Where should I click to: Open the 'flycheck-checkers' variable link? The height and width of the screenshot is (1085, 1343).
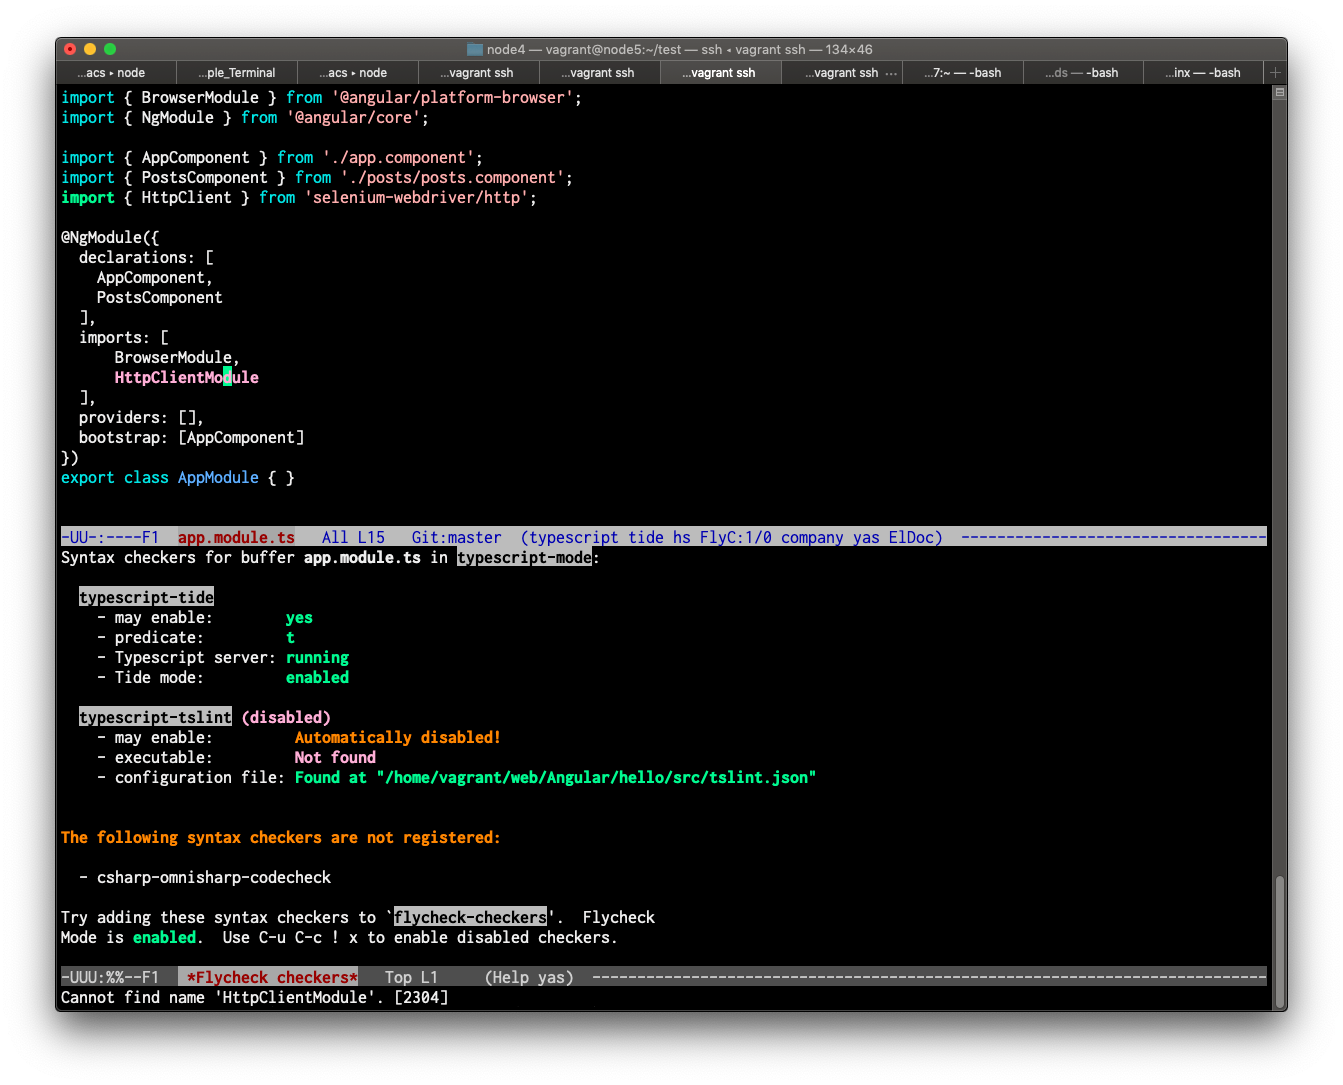[470, 918]
